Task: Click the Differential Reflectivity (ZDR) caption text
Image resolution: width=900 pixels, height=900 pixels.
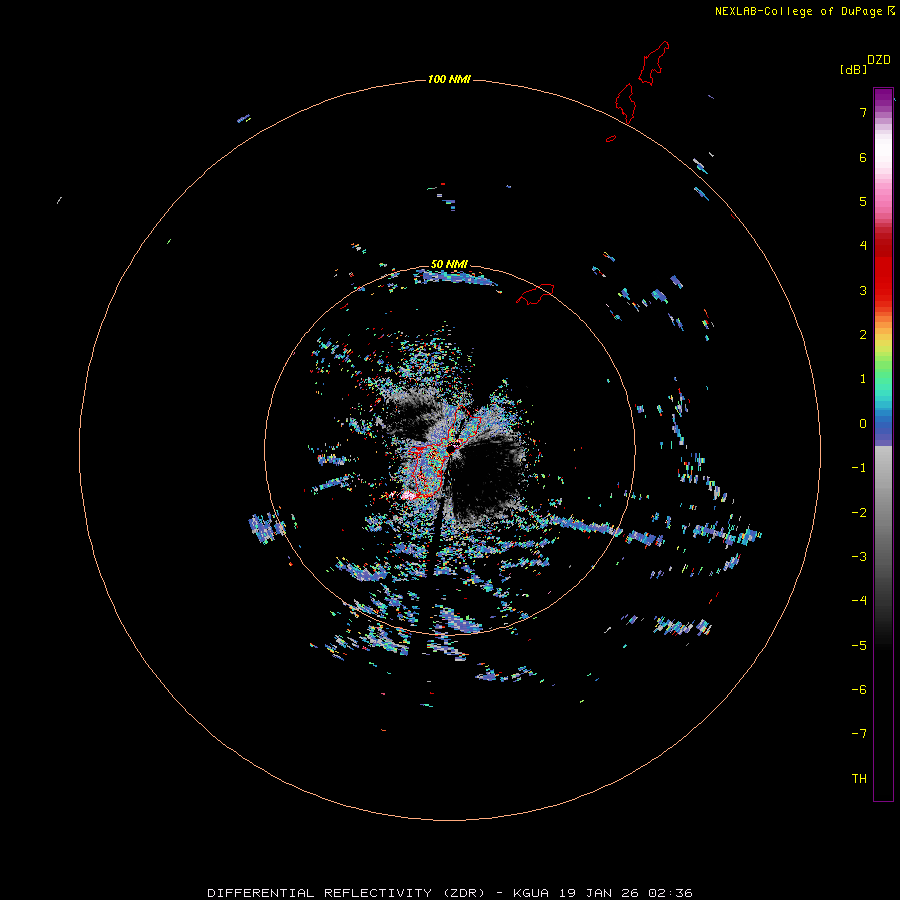Action: tap(347, 893)
